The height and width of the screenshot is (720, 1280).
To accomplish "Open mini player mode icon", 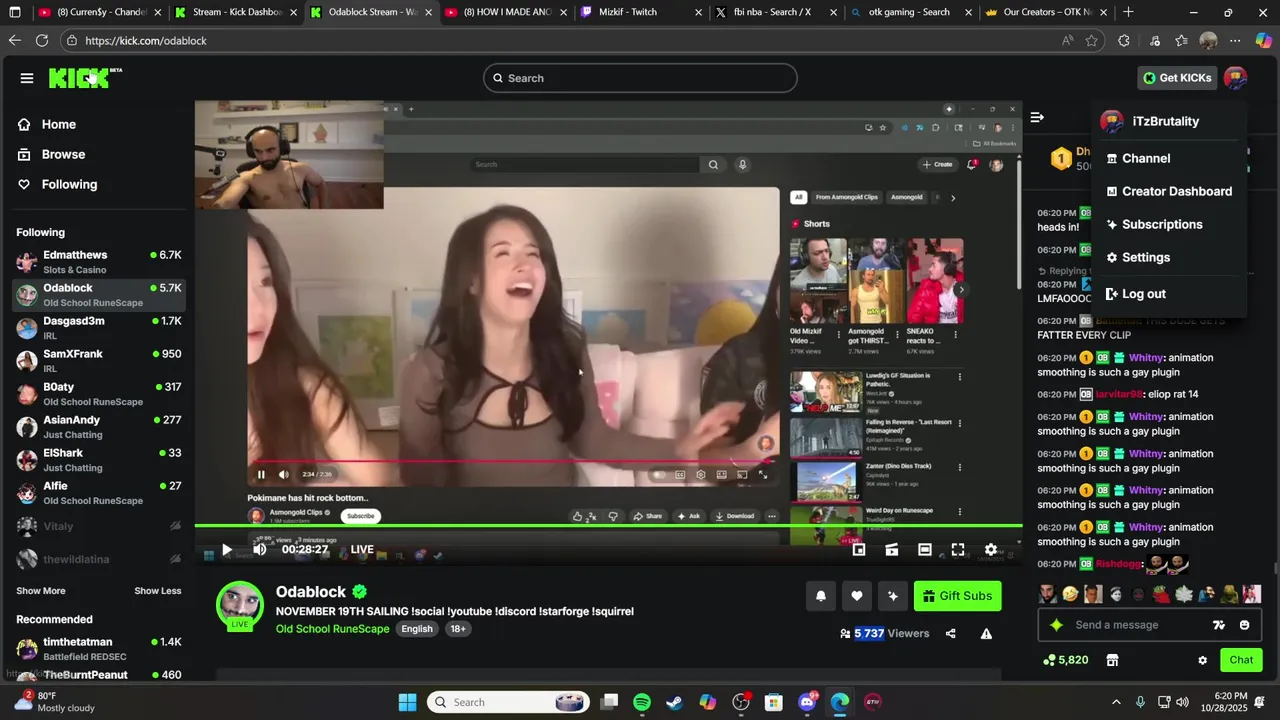I will pos(859,549).
